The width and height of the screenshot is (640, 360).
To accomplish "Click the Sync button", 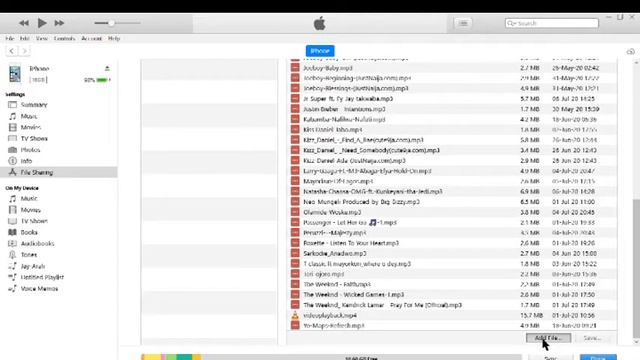I will coord(551,358).
